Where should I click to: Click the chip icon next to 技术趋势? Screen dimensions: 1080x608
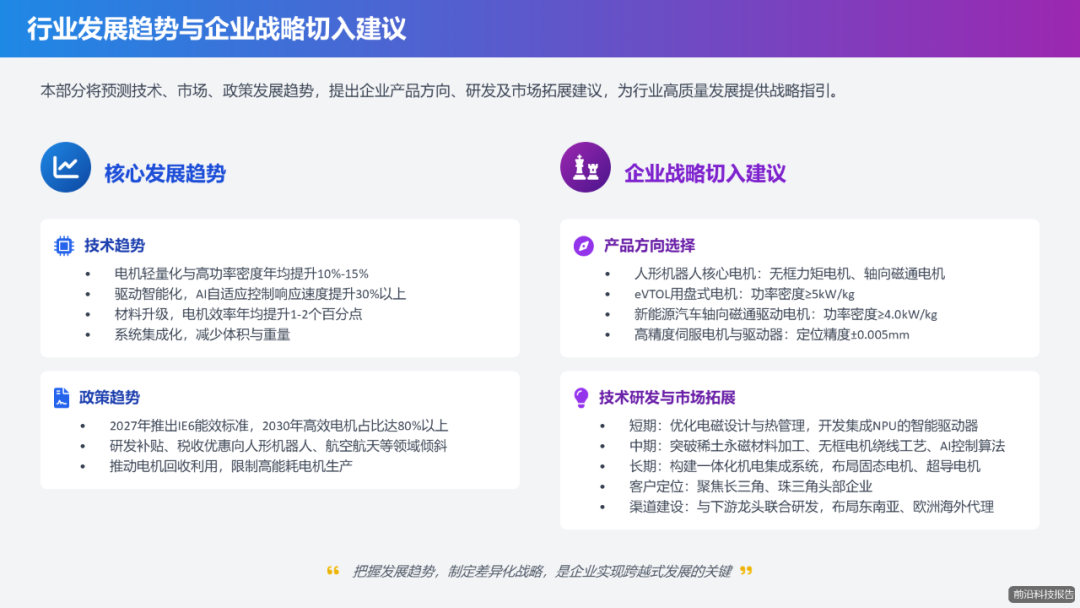pos(62,245)
